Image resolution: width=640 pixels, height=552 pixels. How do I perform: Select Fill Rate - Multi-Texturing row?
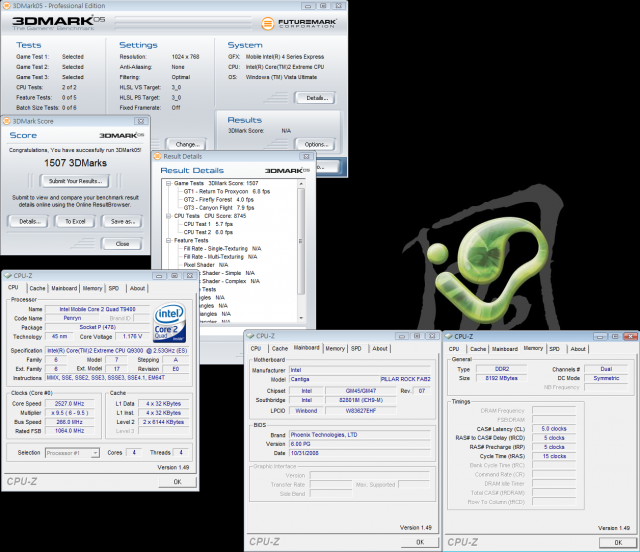[x=220, y=257]
